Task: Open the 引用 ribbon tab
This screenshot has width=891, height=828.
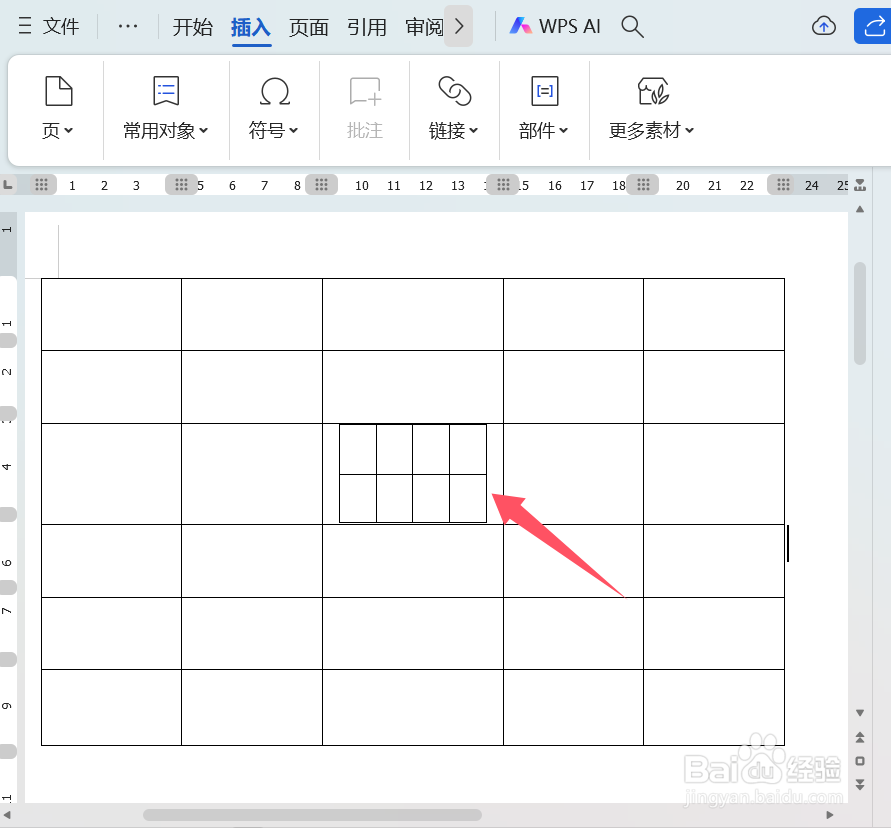Action: pyautogui.click(x=367, y=28)
